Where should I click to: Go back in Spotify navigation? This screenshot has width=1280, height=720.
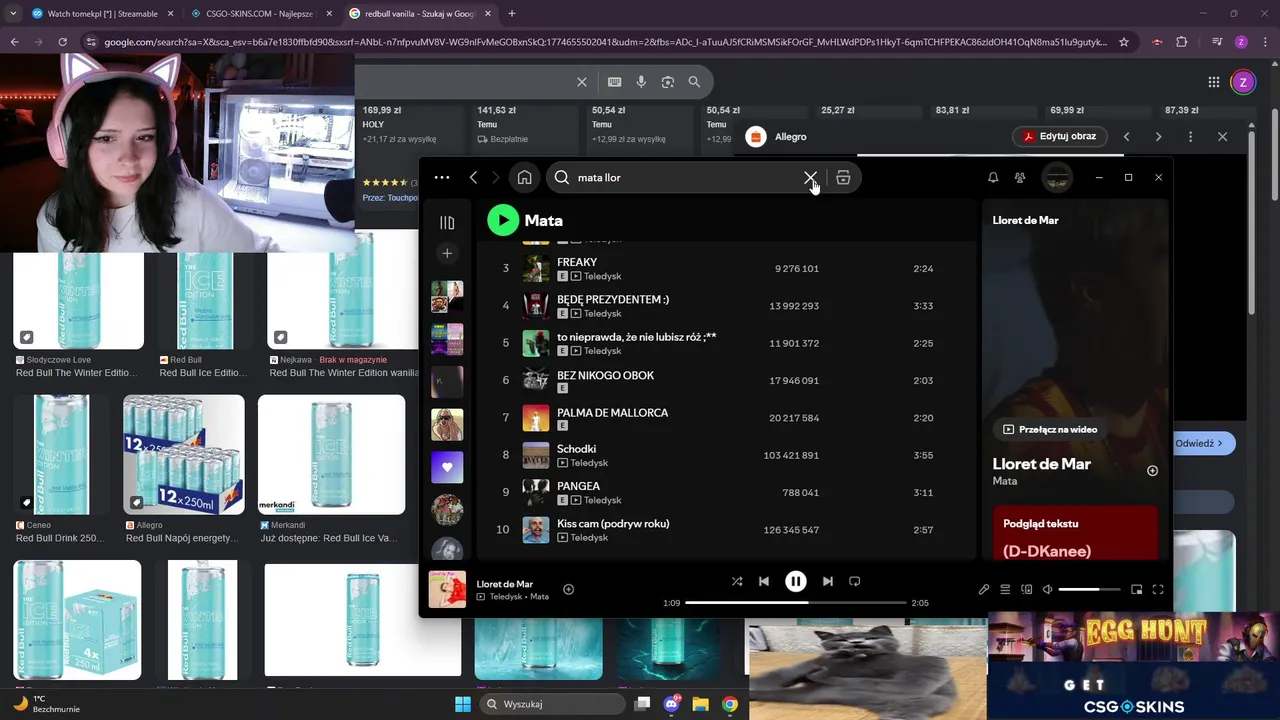tap(473, 178)
